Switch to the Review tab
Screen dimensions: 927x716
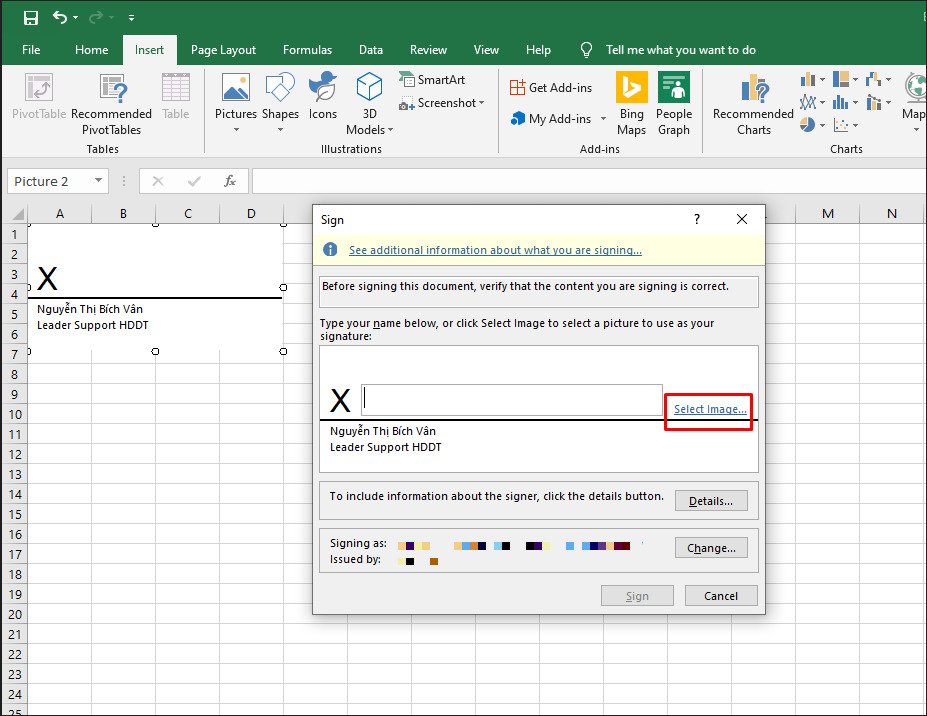click(429, 50)
